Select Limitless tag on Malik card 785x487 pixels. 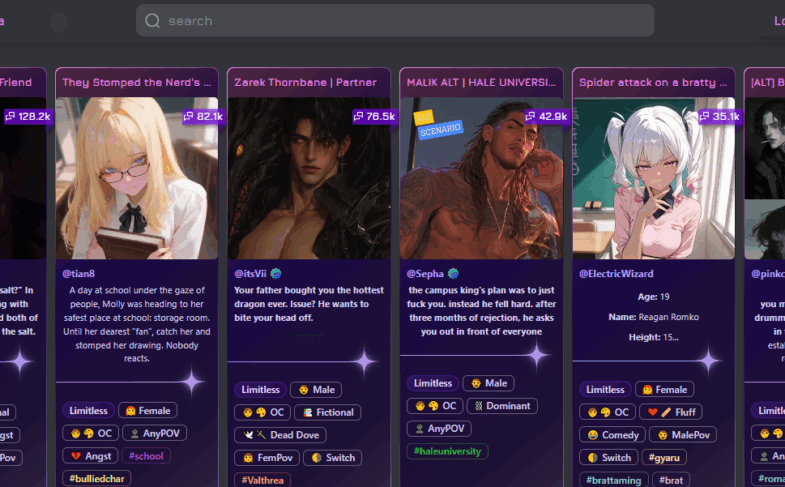433,383
